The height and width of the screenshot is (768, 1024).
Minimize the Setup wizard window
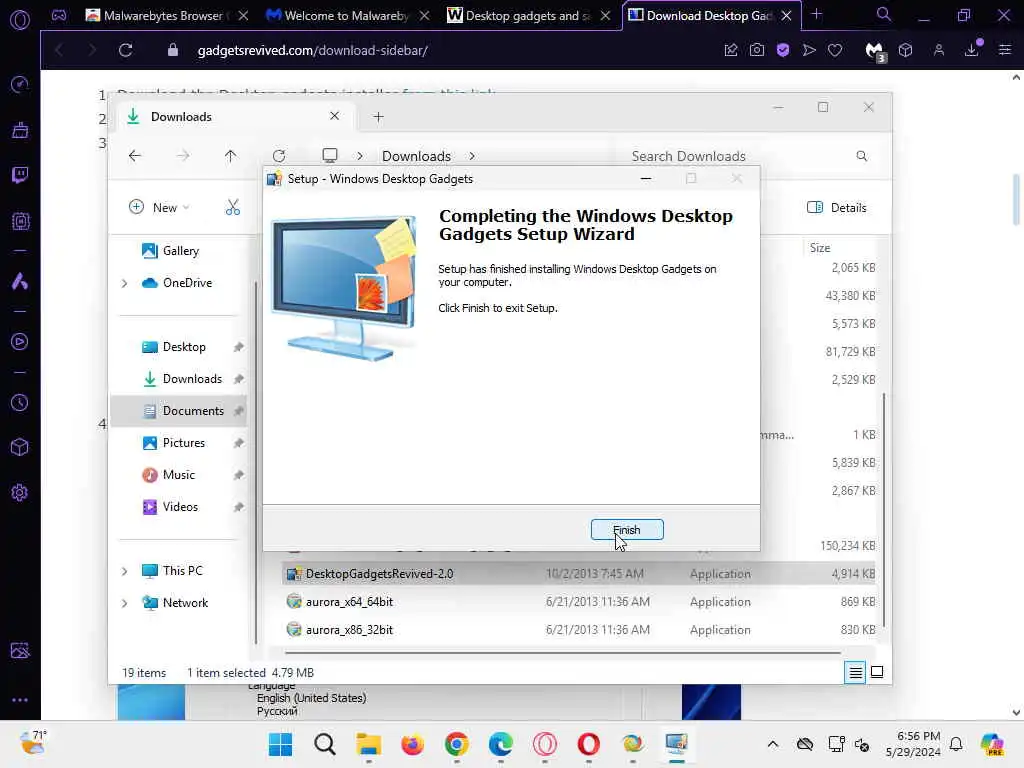646,179
